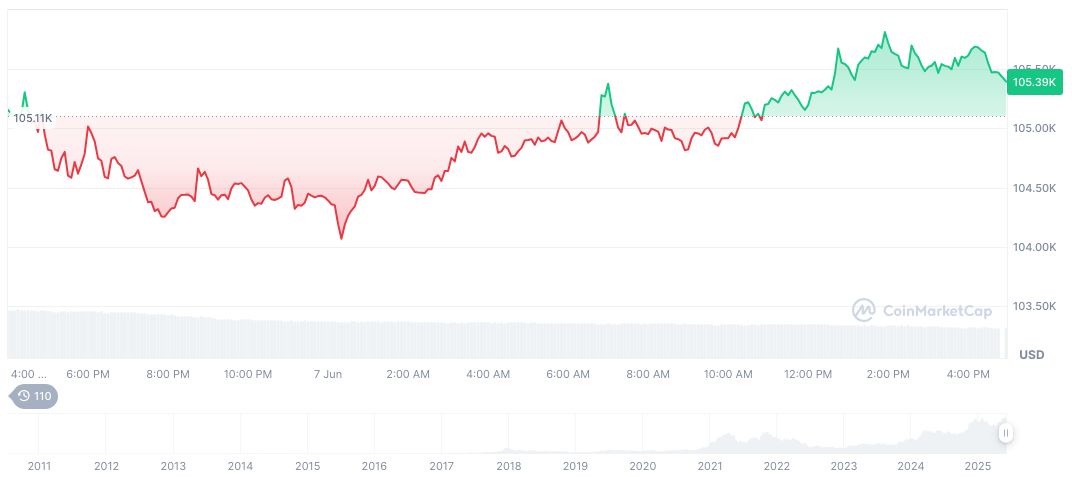This screenshot has width=1072, height=477.
Task: Click the green 105.39K current price tag
Action: 1033,82
